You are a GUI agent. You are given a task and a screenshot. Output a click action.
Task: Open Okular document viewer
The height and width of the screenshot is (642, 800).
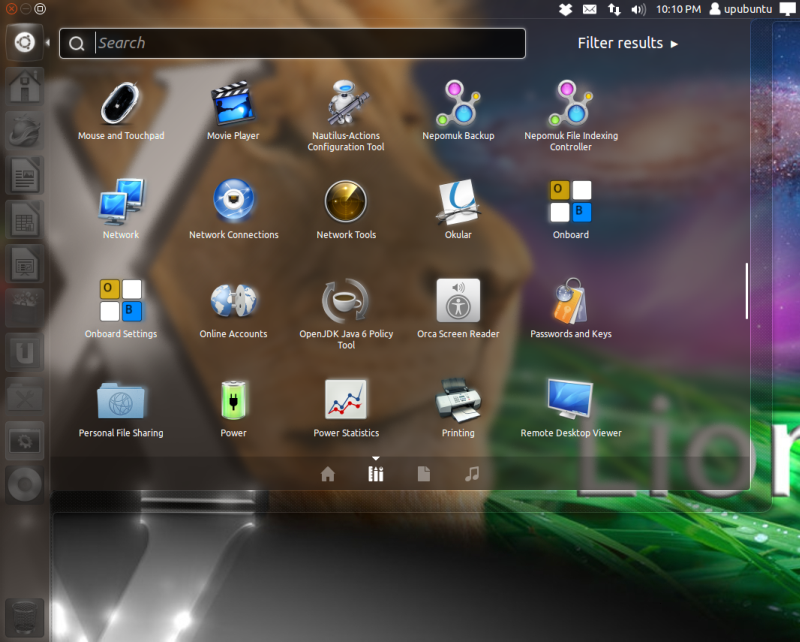pyautogui.click(x=458, y=209)
